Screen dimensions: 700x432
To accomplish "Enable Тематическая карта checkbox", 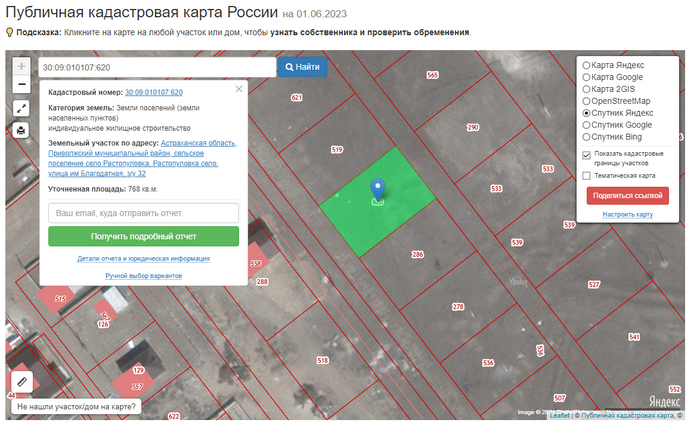I will coord(586,176).
